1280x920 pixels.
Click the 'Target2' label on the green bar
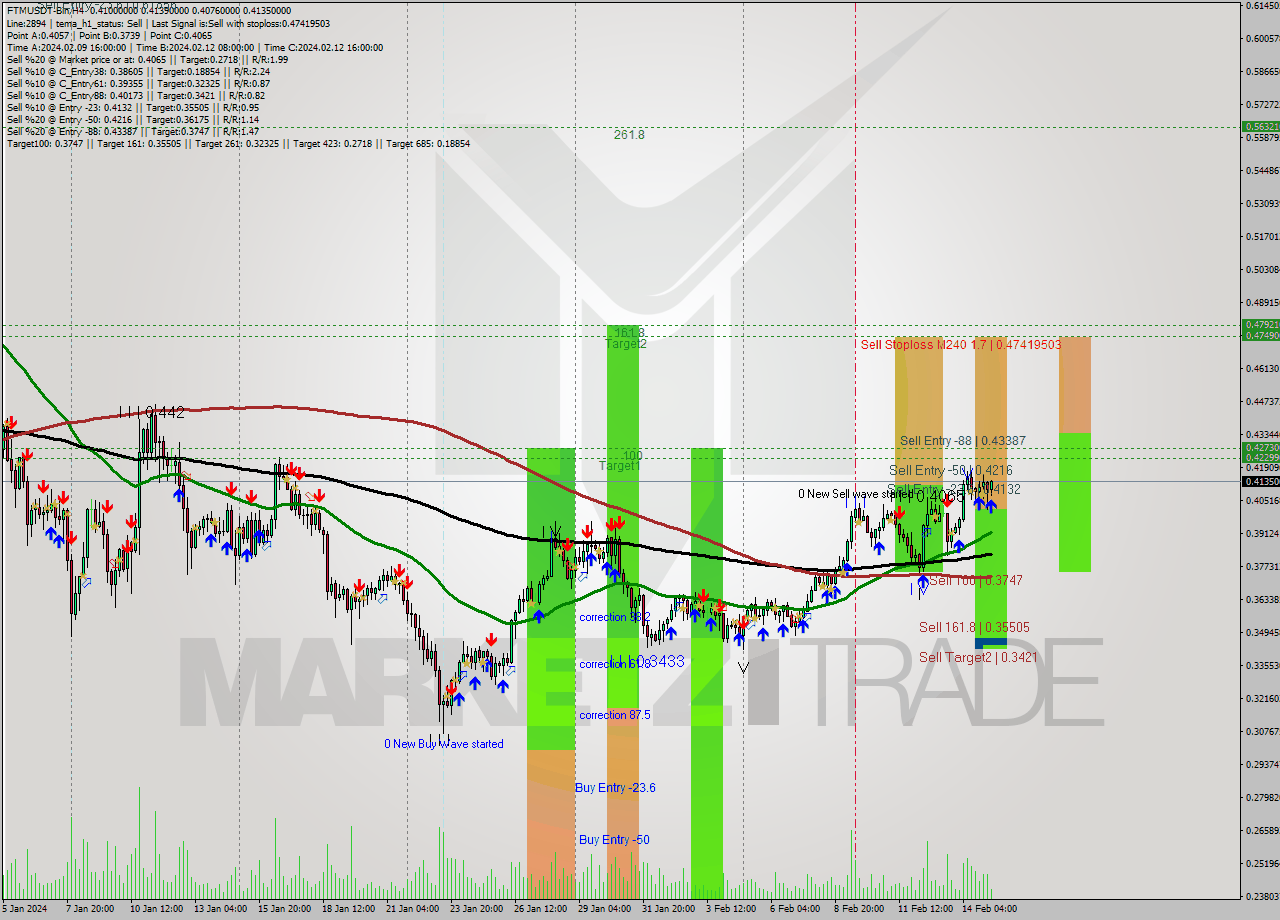click(626, 344)
